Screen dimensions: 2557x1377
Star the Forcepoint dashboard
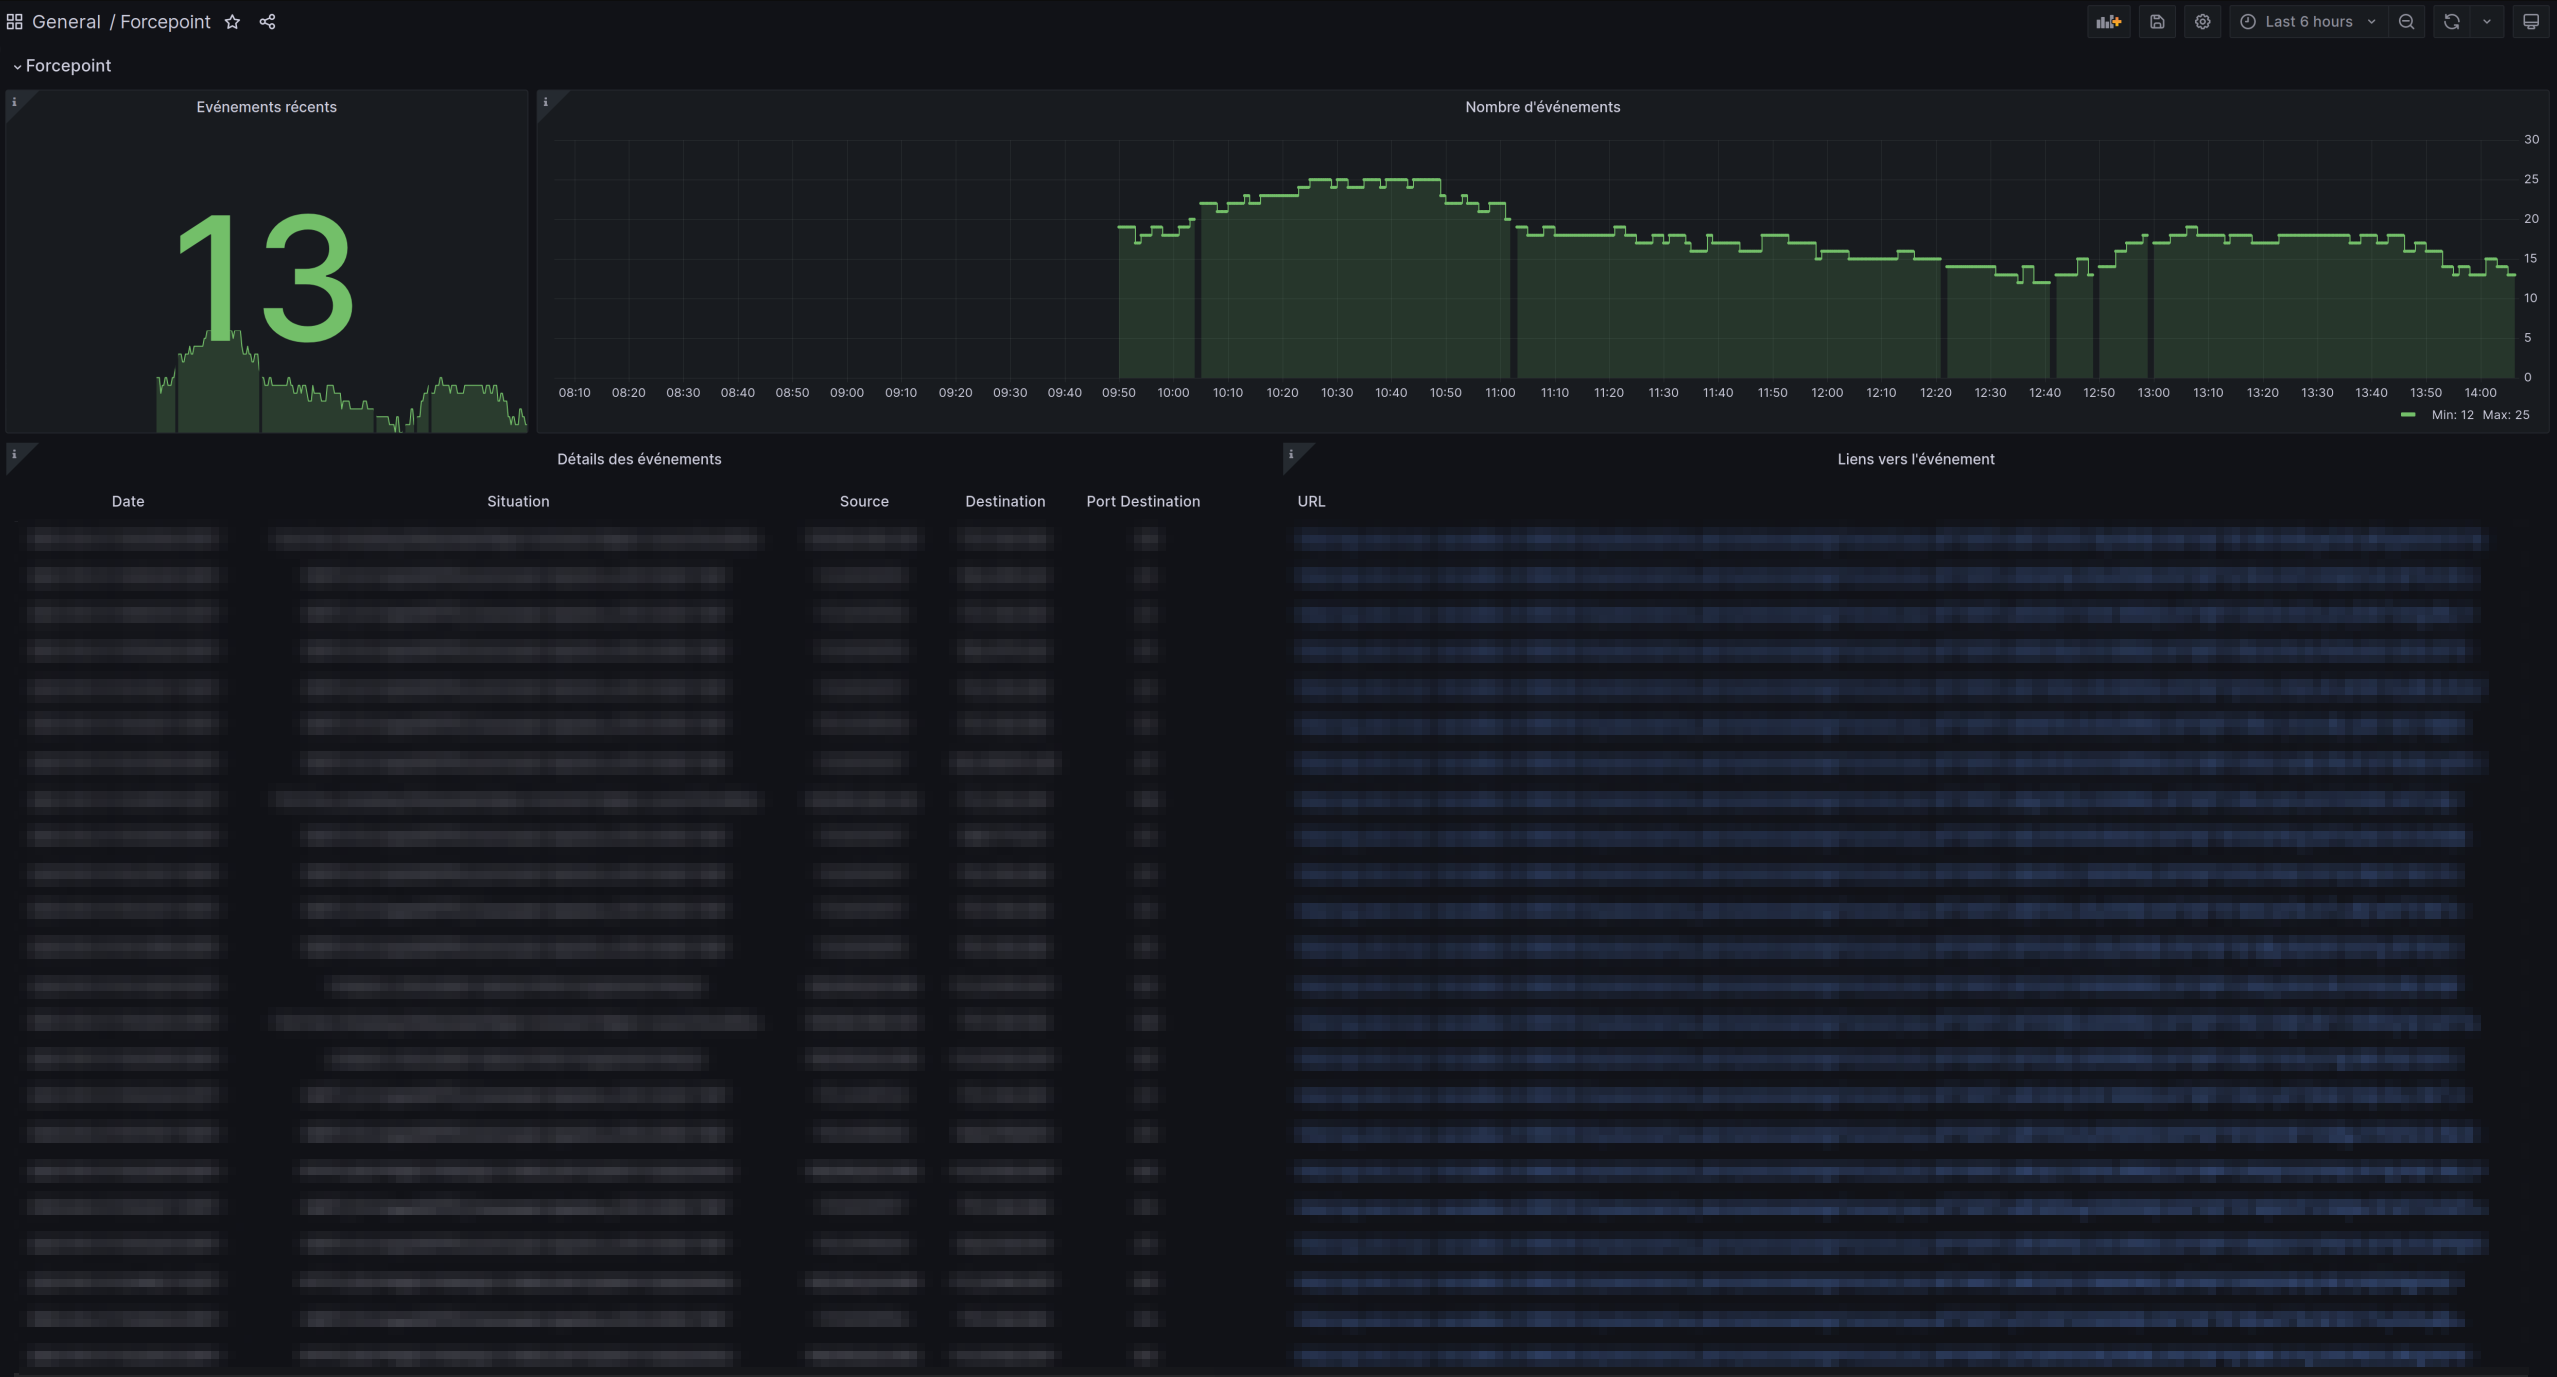(232, 22)
